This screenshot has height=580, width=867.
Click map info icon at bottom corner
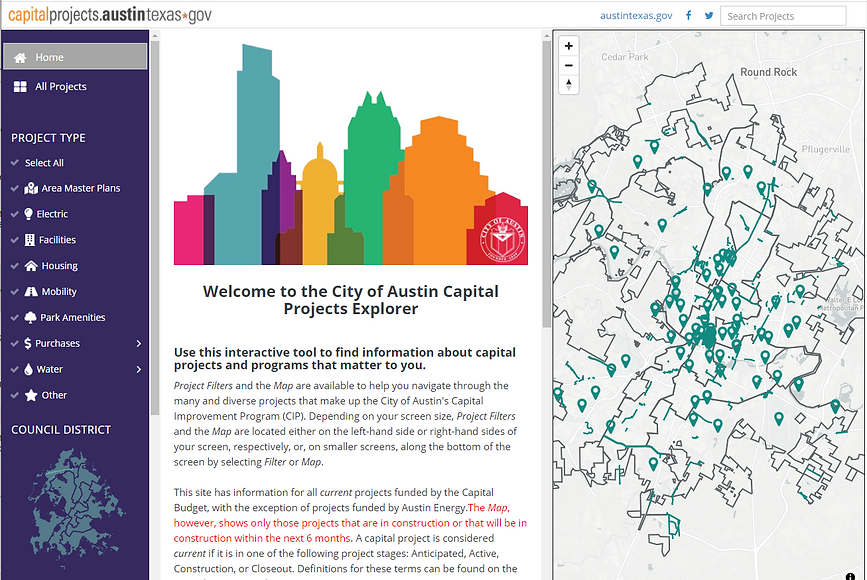(x=850, y=576)
